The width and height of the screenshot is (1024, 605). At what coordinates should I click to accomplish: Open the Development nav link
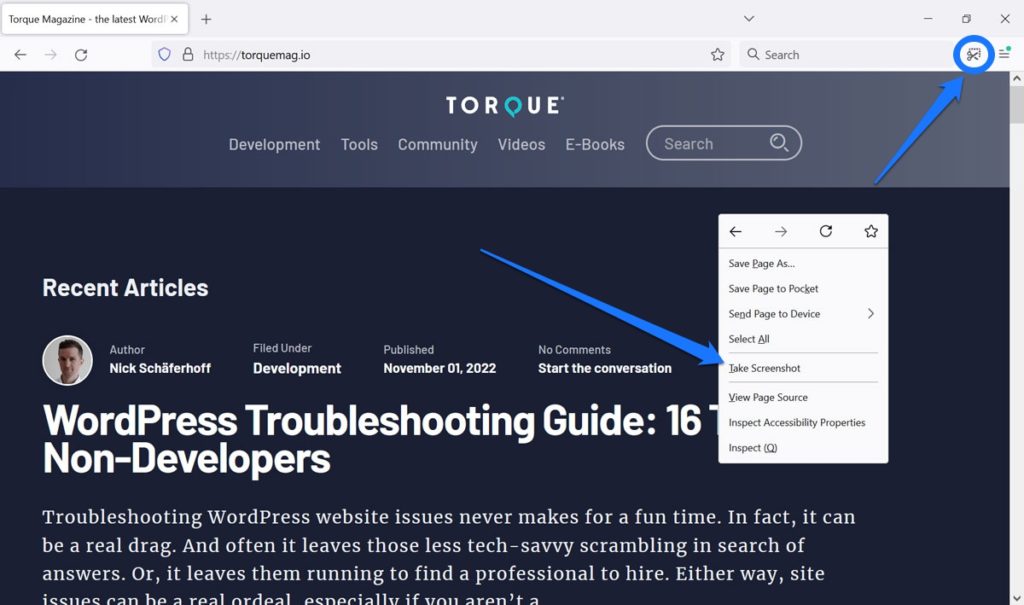274,144
